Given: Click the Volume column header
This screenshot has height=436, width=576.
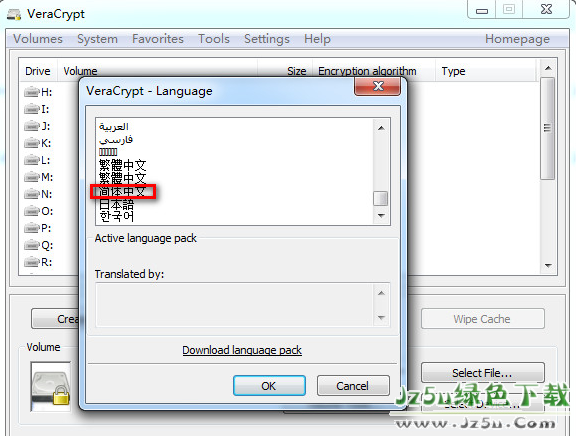Looking at the screenshot, I should click(157, 71).
